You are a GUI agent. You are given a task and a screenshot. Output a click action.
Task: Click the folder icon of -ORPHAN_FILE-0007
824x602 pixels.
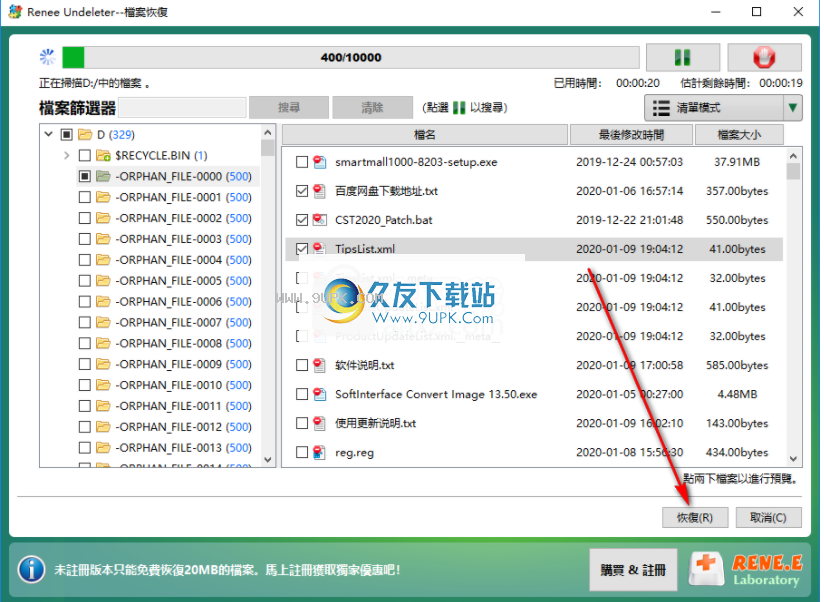104,322
